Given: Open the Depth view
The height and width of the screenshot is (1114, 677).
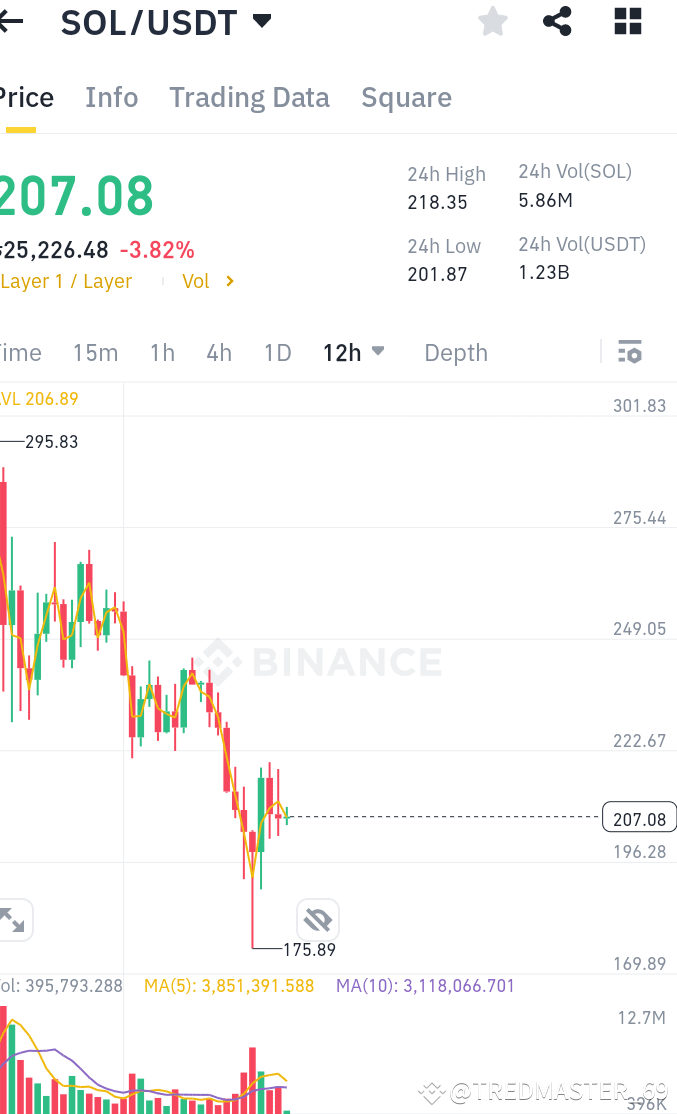Looking at the screenshot, I should click(455, 352).
